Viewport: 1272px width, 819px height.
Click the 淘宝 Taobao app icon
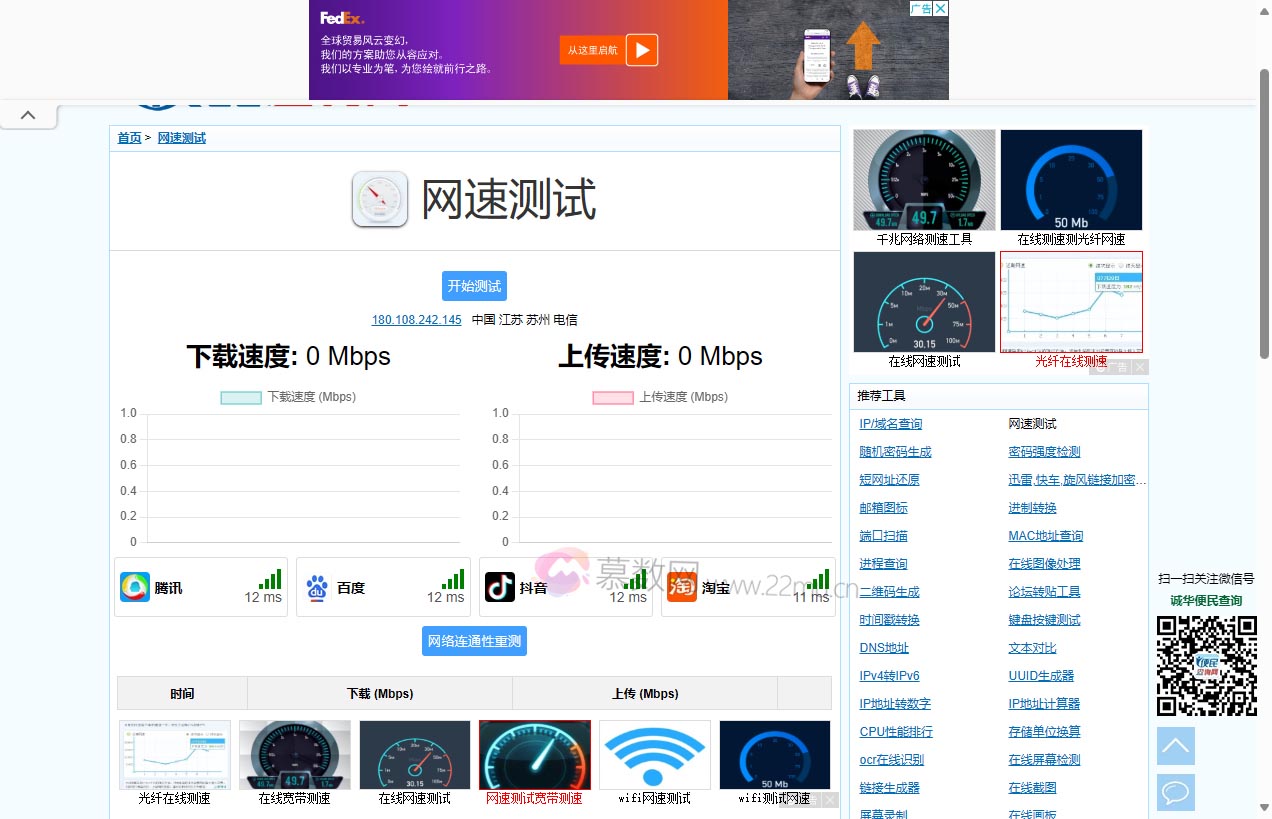pyautogui.click(x=682, y=589)
